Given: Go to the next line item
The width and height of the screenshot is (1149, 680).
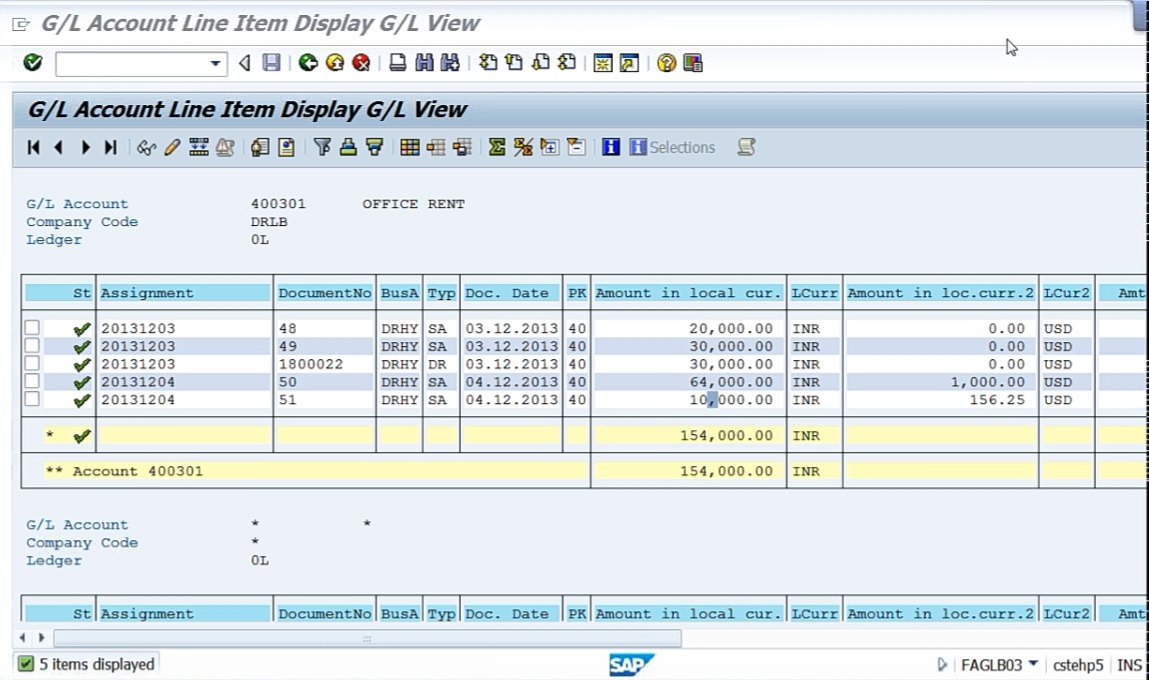Looking at the screenshot, I should coord(85,147).
